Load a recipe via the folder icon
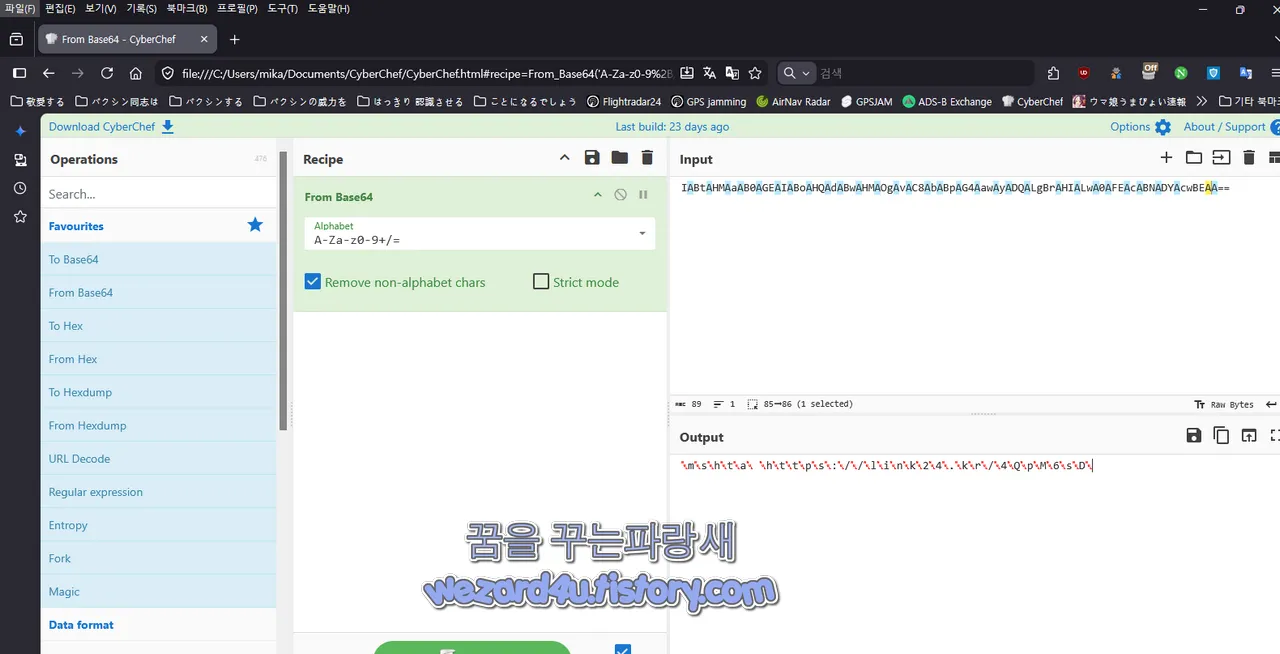Image resolution: width=1280 pixels, height=654 pixels. pos(620,158)
